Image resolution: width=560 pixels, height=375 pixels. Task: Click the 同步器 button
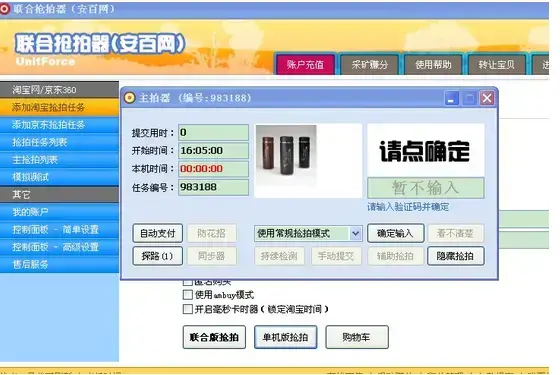point(211,256)
